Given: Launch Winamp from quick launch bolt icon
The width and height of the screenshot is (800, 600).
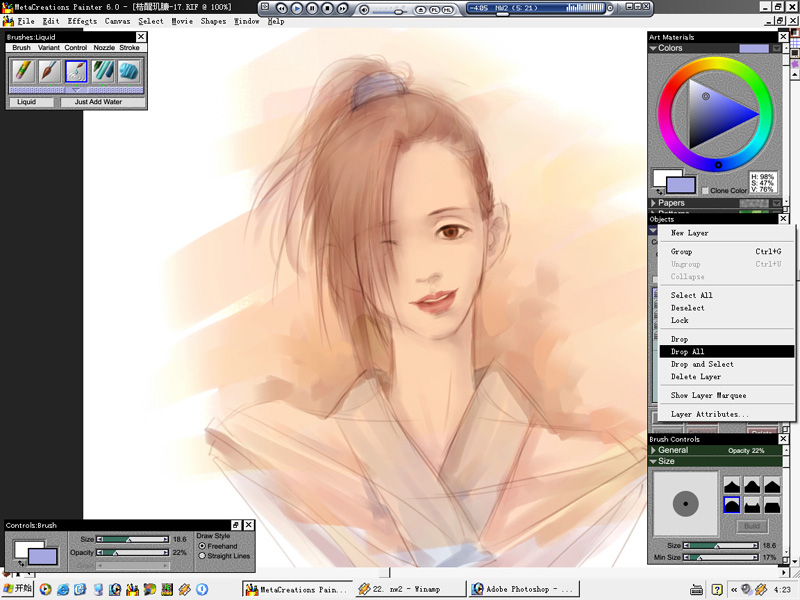Looking at the screenshot, I should (185, 589).
